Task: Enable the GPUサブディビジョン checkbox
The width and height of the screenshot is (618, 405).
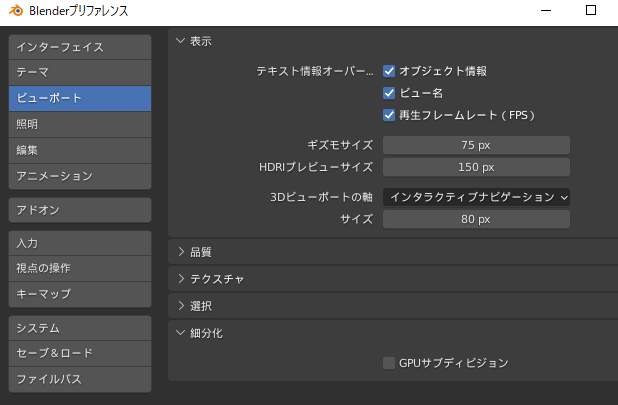Action: tap(389, 363)
